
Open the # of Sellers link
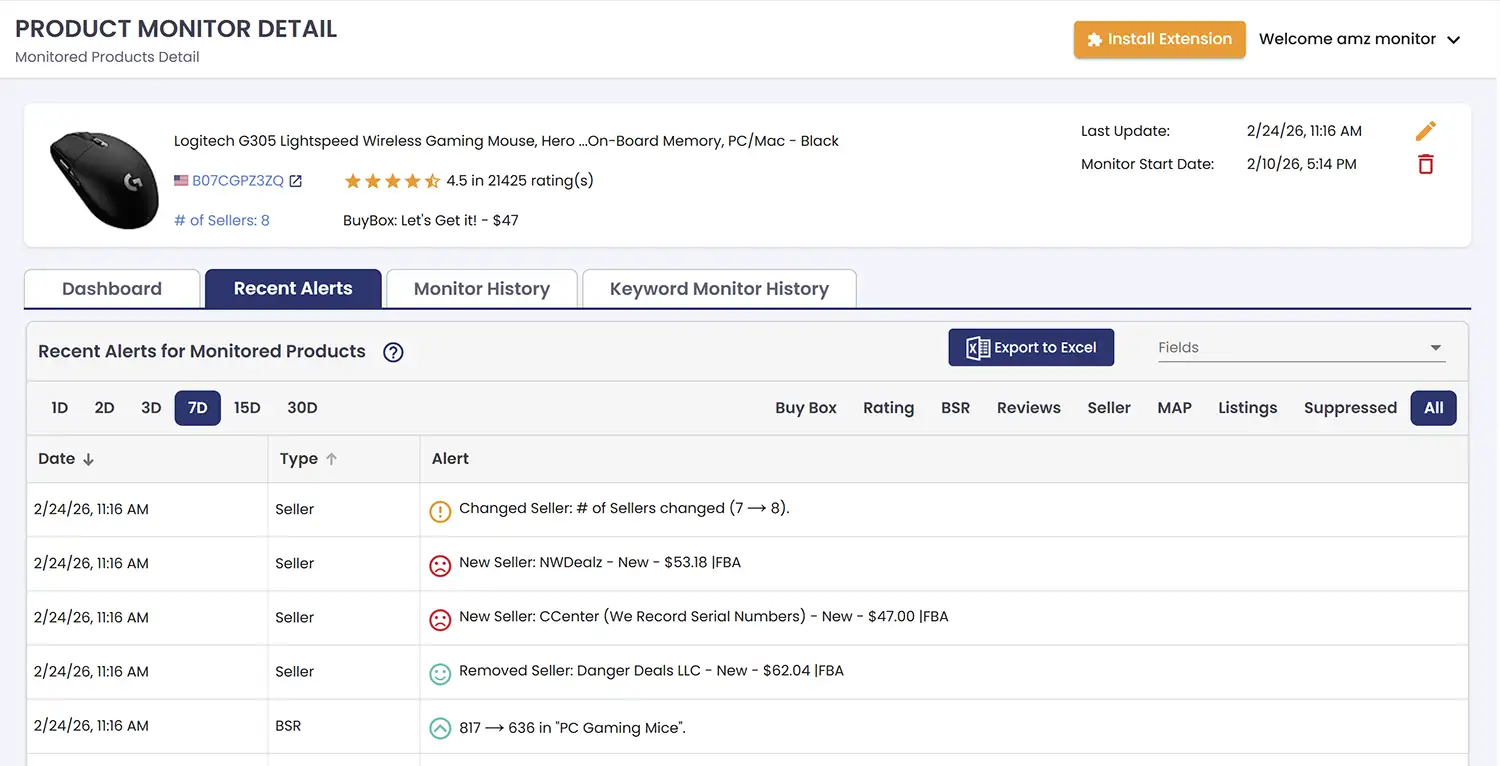click(x=221, y=220)
